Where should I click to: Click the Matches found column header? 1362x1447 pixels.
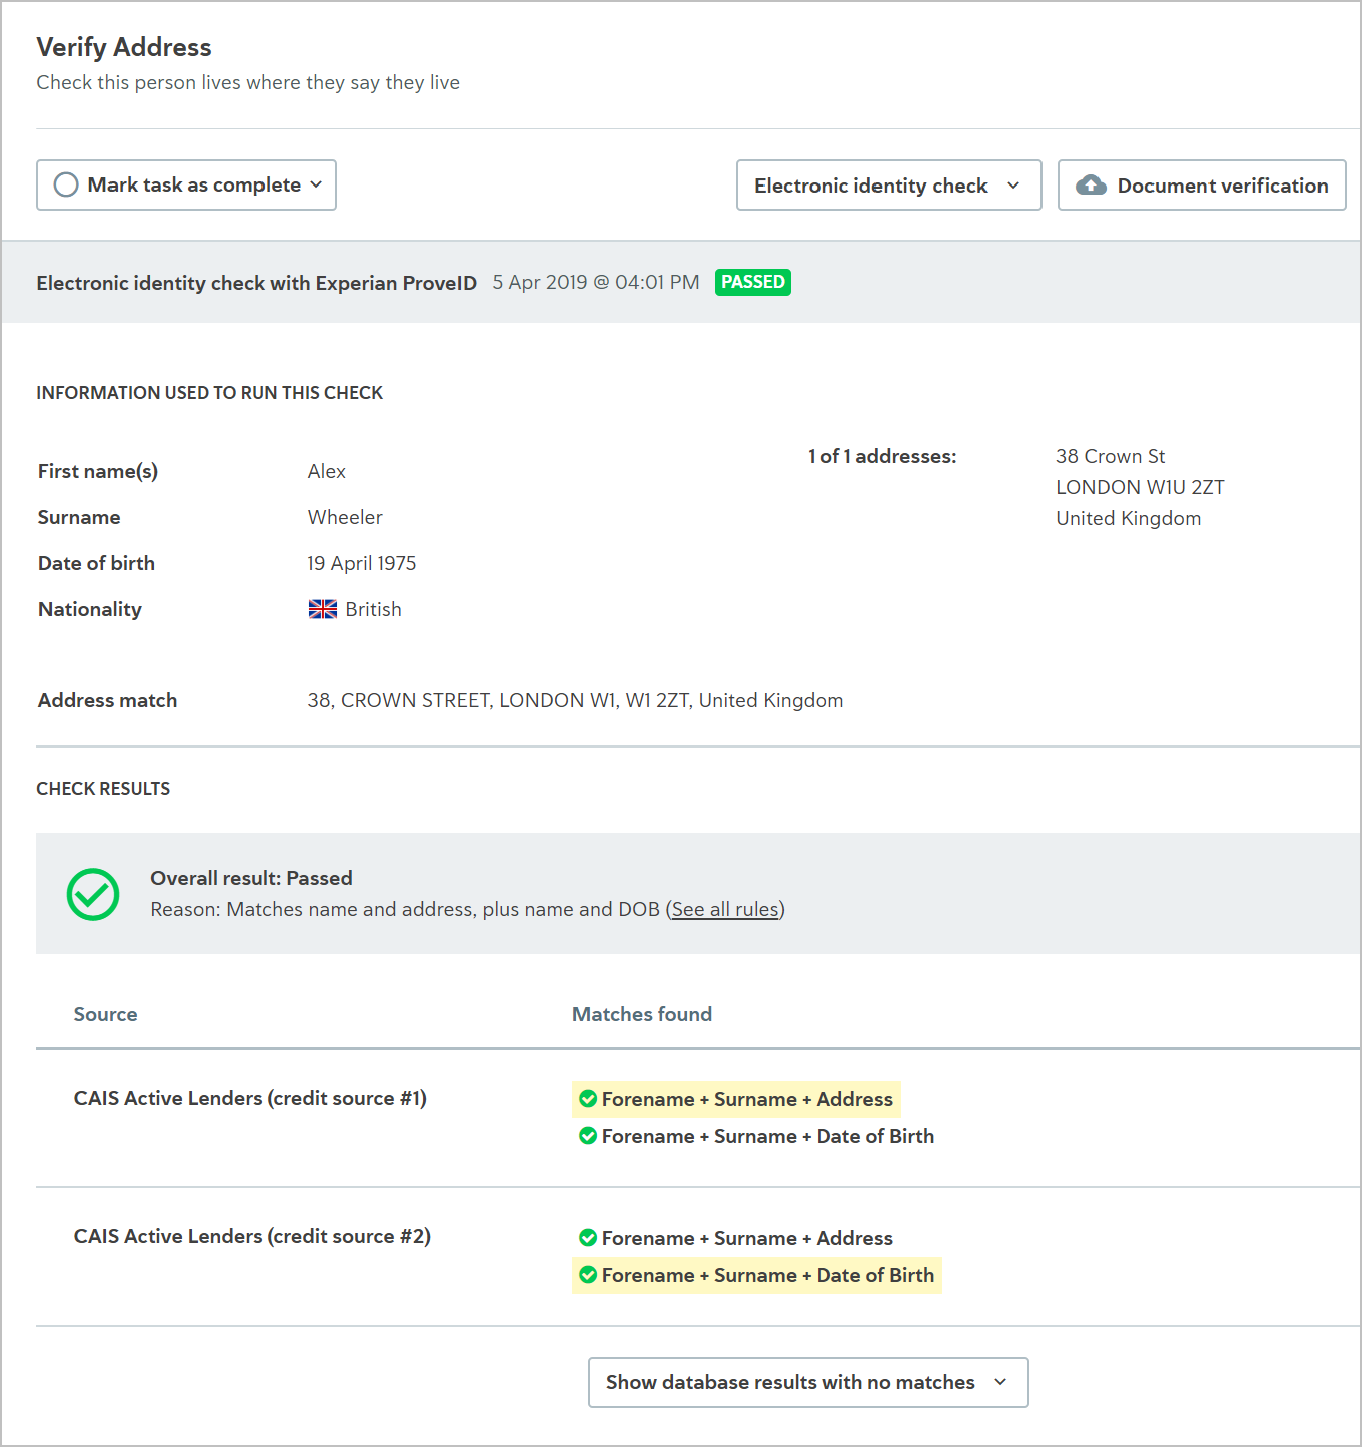(x=642, y=1014)
